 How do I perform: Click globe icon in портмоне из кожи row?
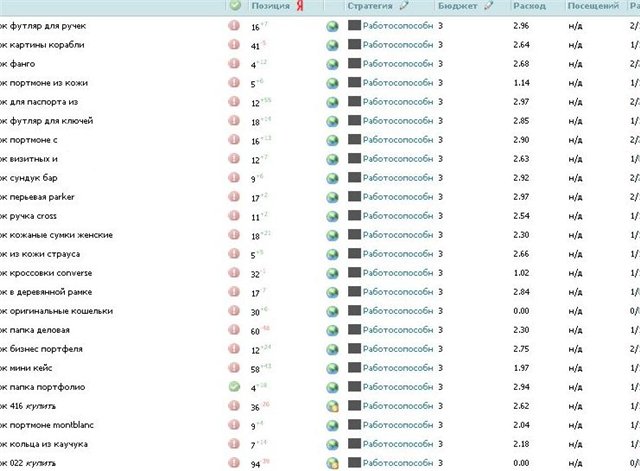pos(333,83)
